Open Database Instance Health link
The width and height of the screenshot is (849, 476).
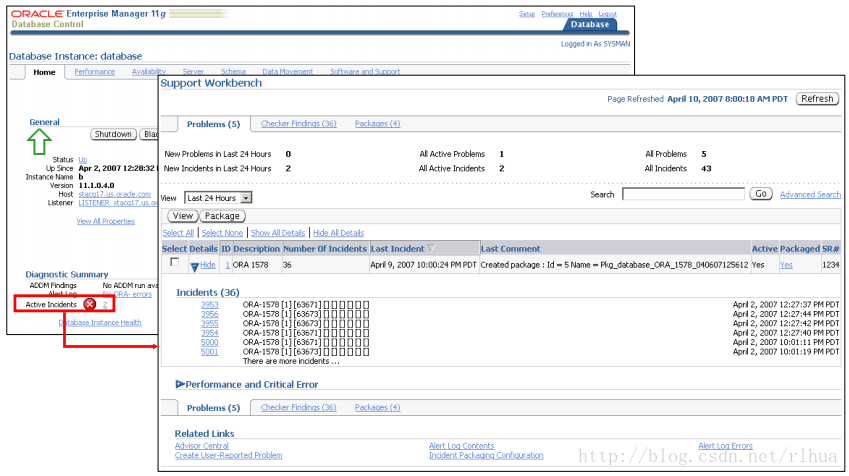100,323
